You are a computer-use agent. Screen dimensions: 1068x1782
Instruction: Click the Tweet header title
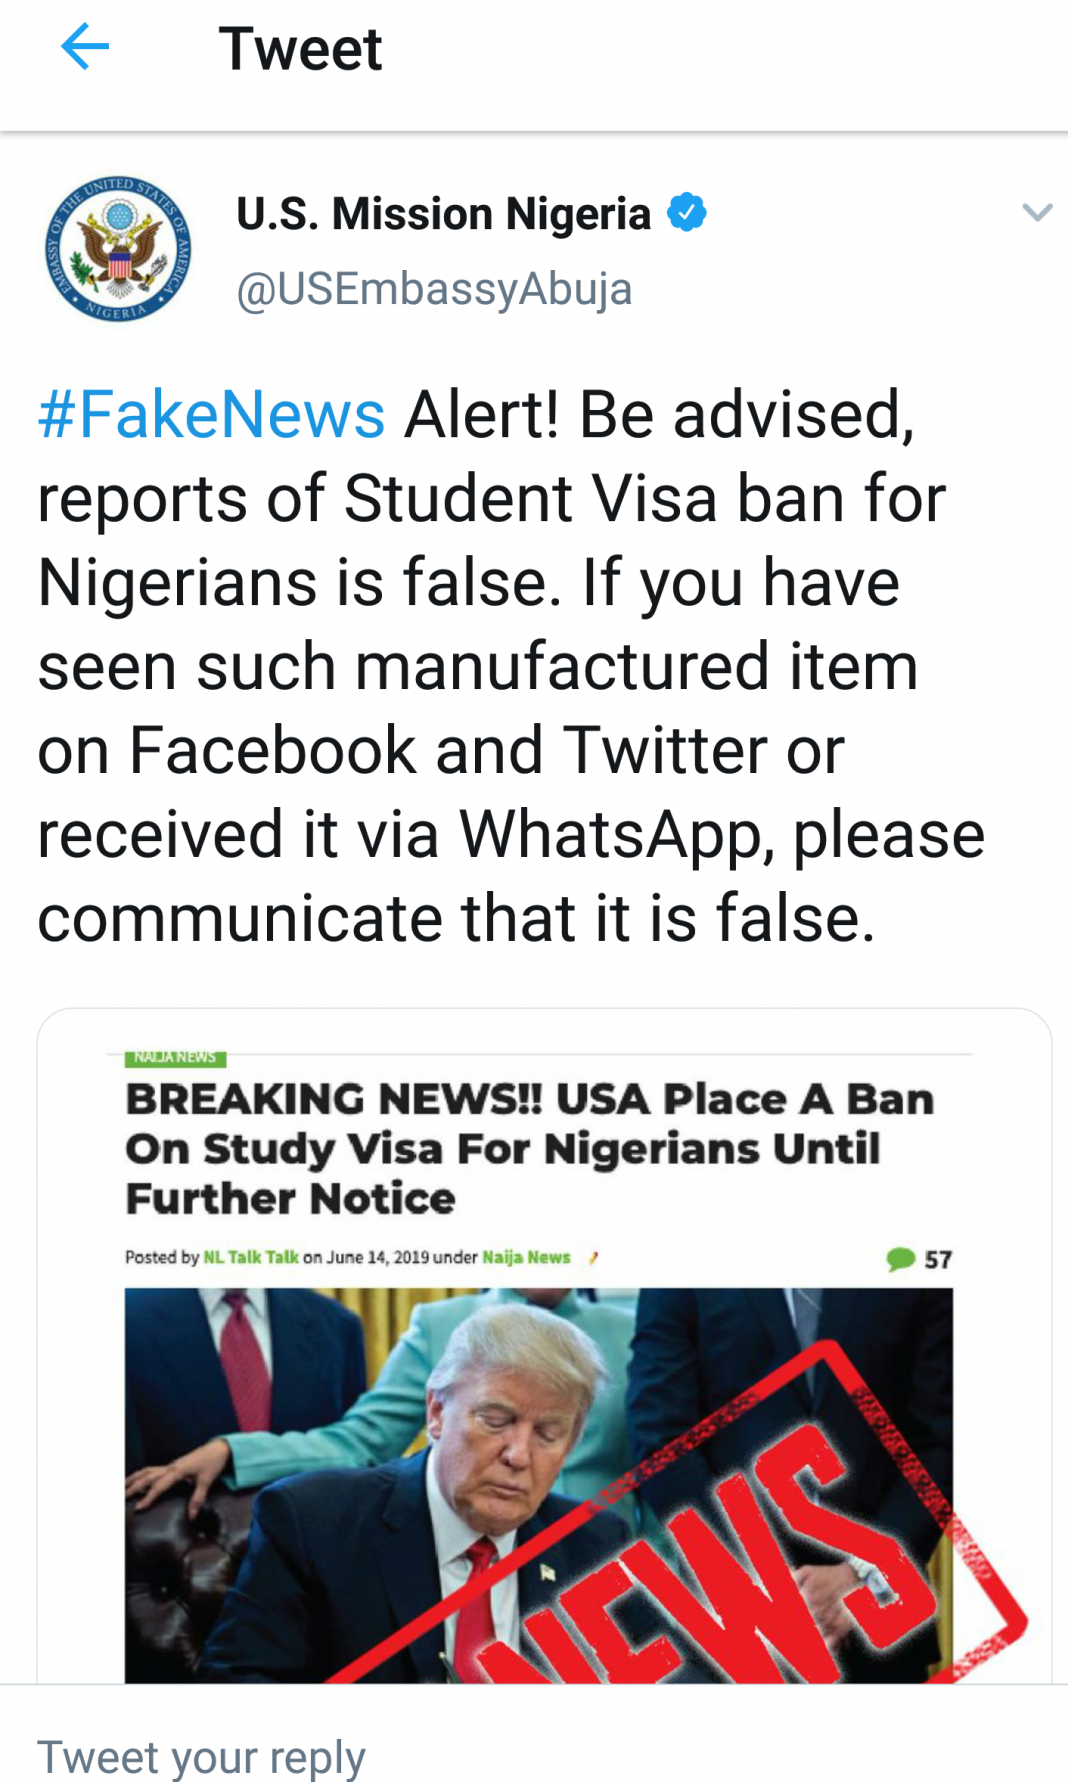300,49
